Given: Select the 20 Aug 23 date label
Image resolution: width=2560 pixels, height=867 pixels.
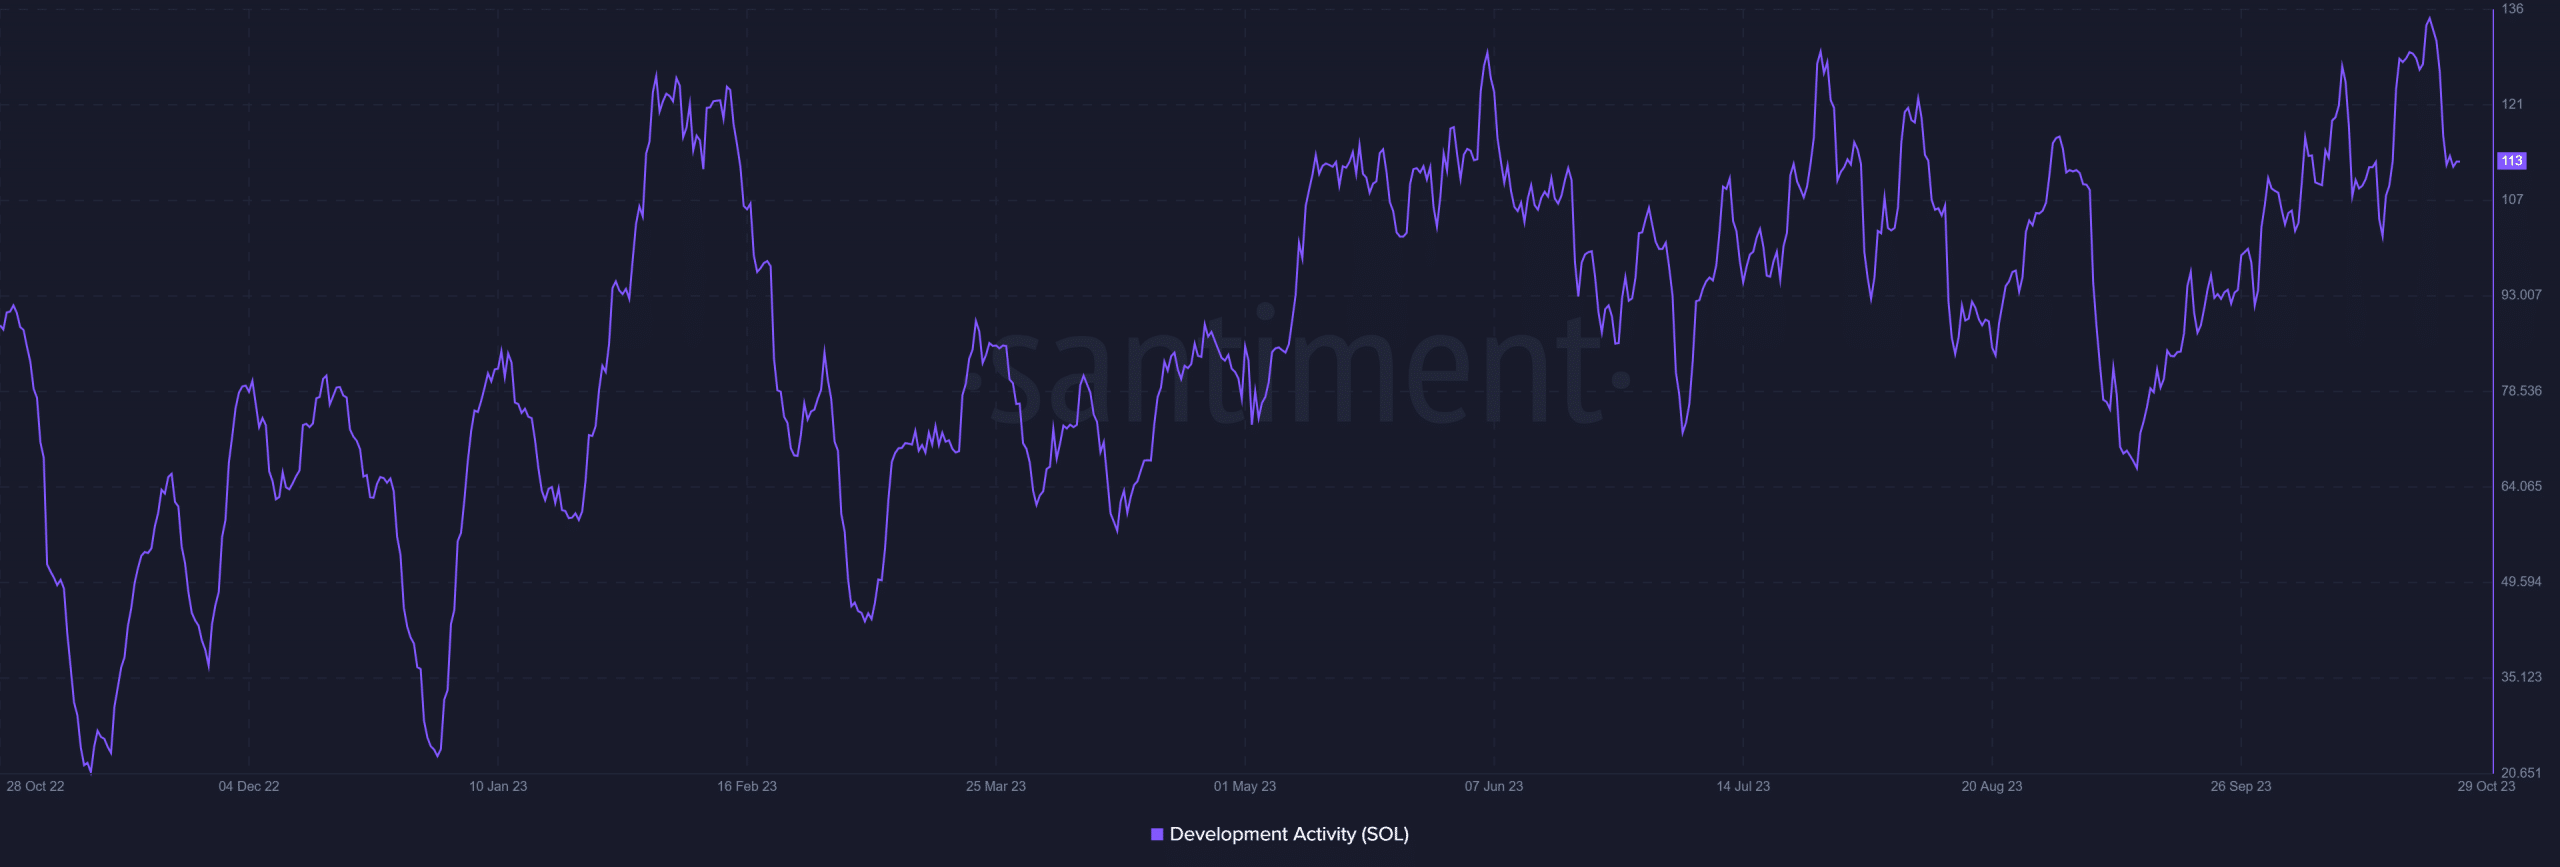Looking at the screenshot, I should click(x=1992, y=786).
